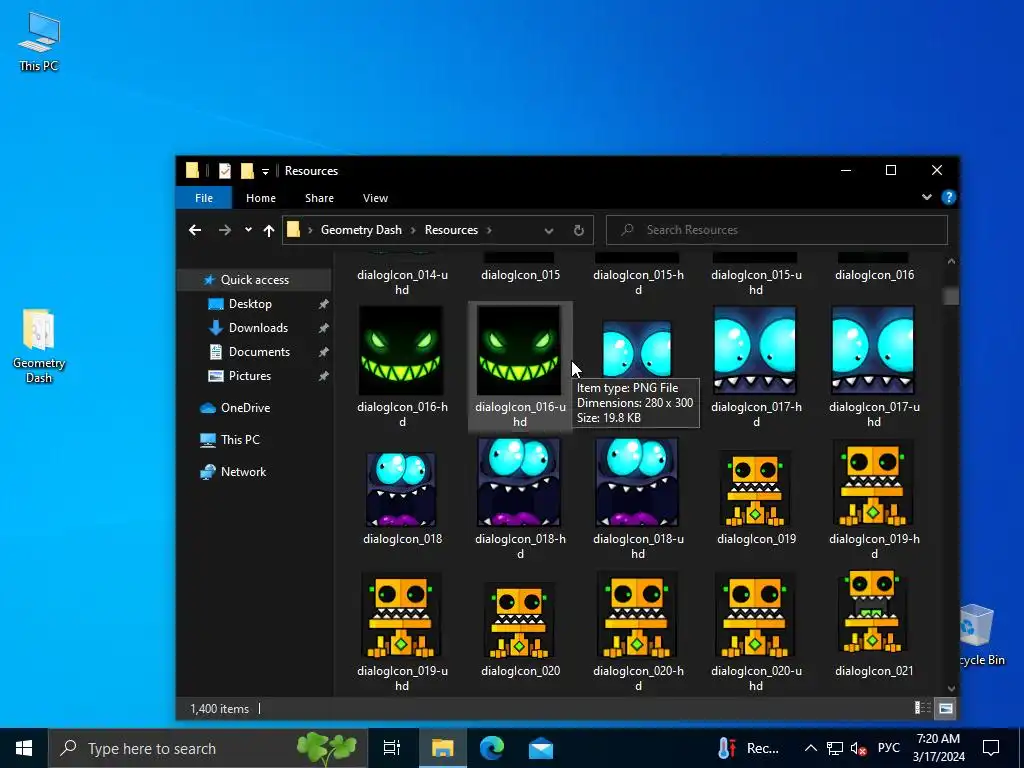Click the taskbar search box
1024x768 pixels.
(x=208, y=748)
